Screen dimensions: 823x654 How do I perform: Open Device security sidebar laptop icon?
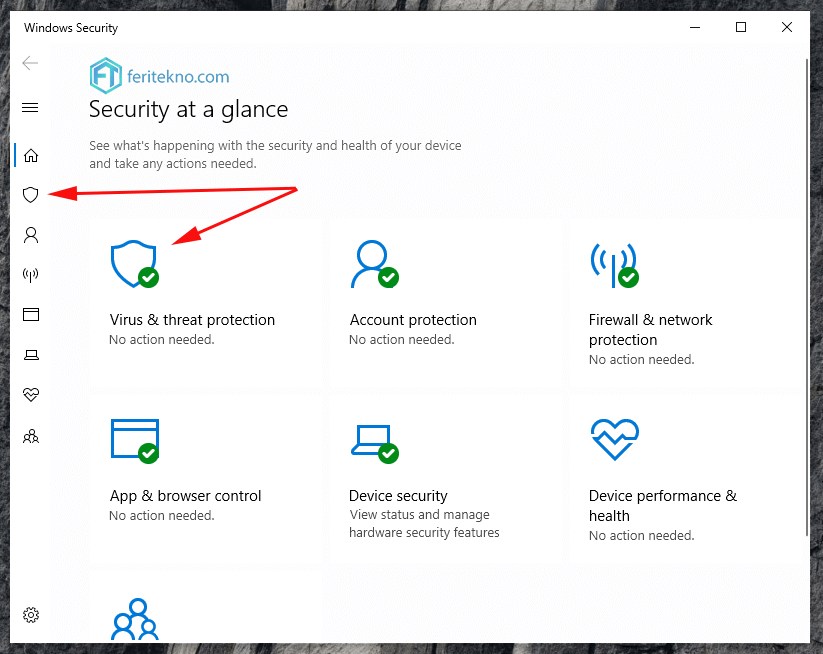(x=30, y=355)
